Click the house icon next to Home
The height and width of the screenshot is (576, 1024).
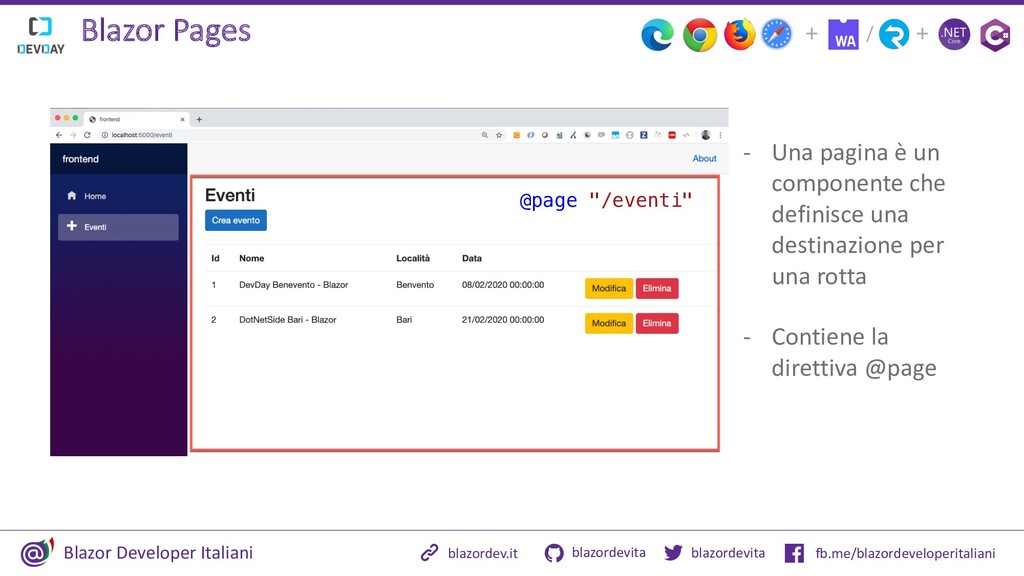tap(72, 195)
